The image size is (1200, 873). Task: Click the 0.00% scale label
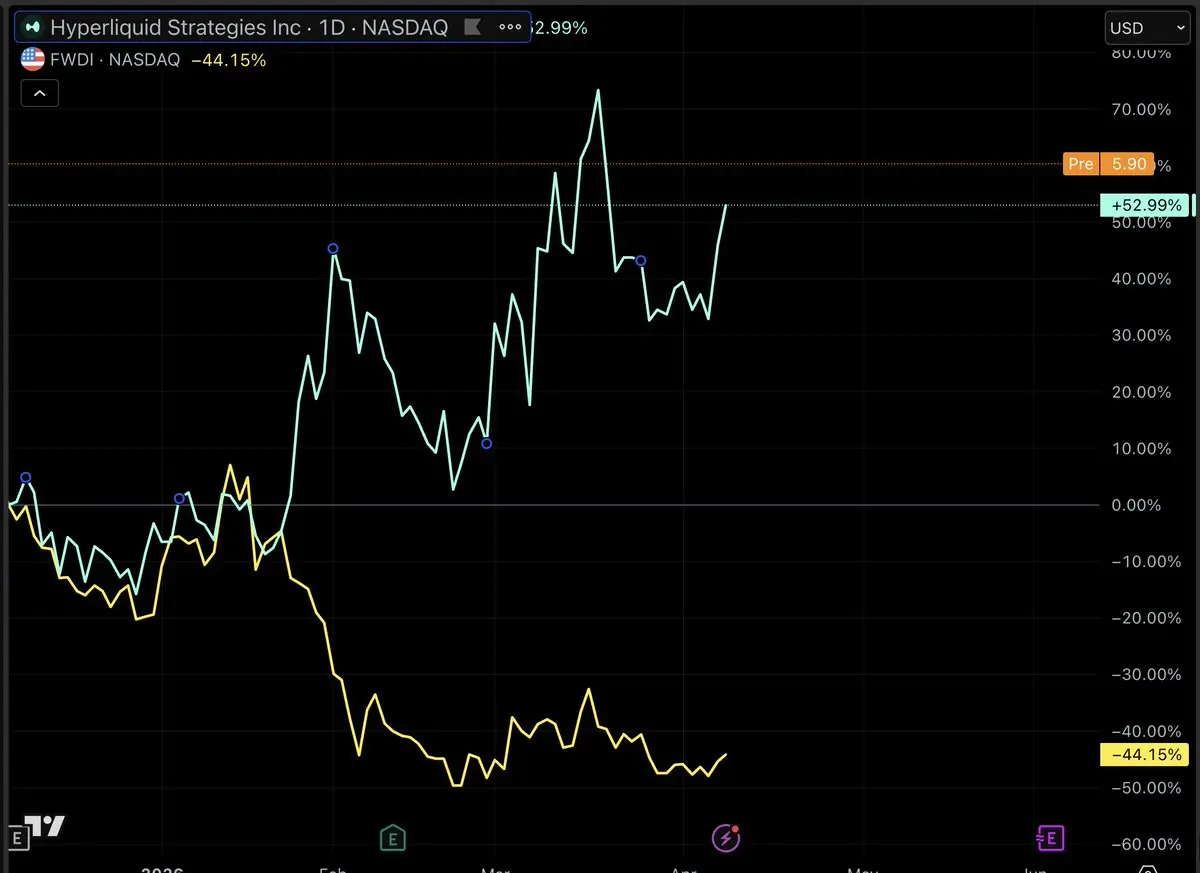[x=1137, y=505]
